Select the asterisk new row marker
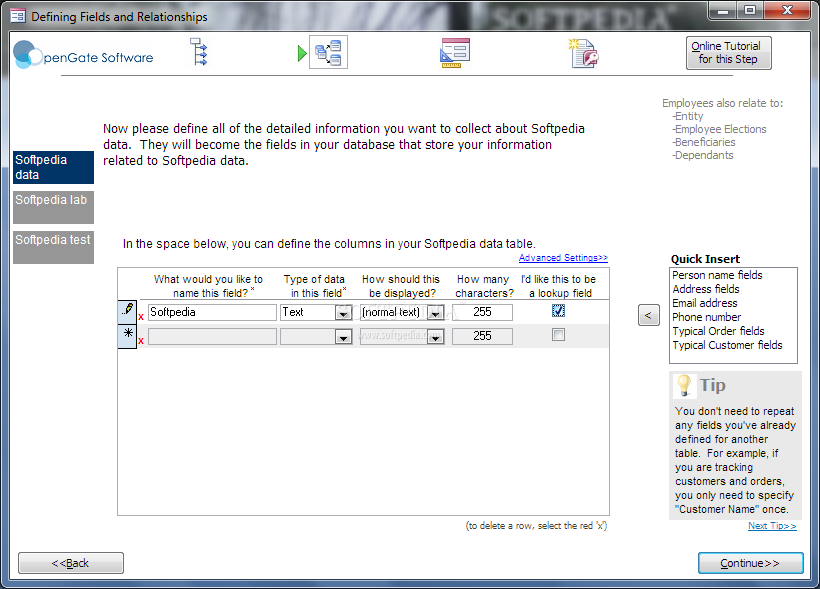Viewport: 820px width, 589px height. point(127,335)
